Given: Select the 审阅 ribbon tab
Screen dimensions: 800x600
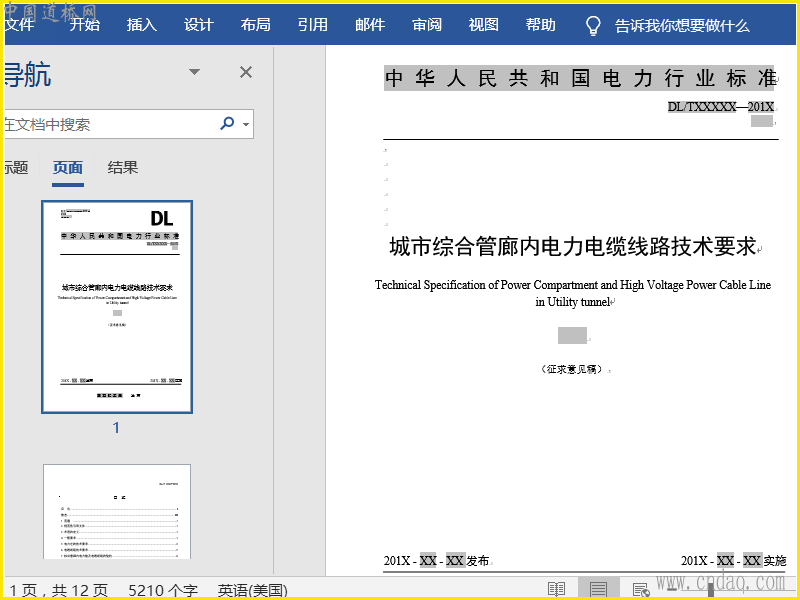Looking at the screenshot, I should tap(427, 24).
